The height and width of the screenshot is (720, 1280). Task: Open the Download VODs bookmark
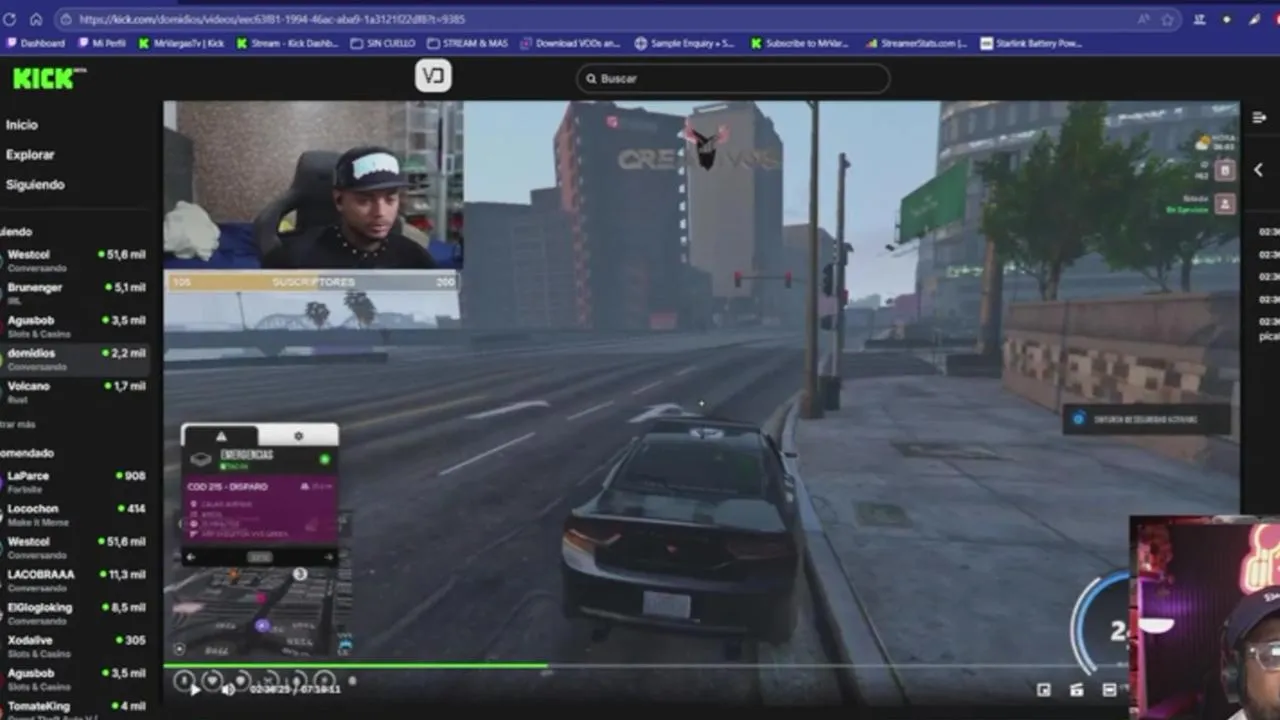coord(571,44)
